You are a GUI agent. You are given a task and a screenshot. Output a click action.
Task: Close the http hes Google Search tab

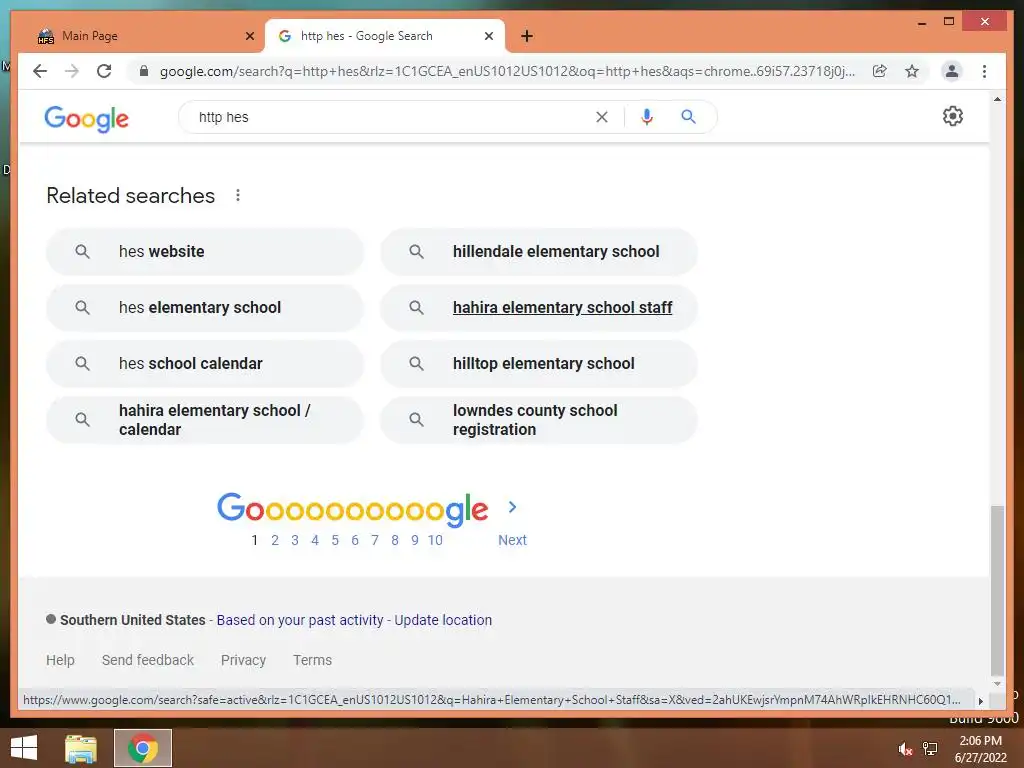pyautogui.click(x=488, y=36)
